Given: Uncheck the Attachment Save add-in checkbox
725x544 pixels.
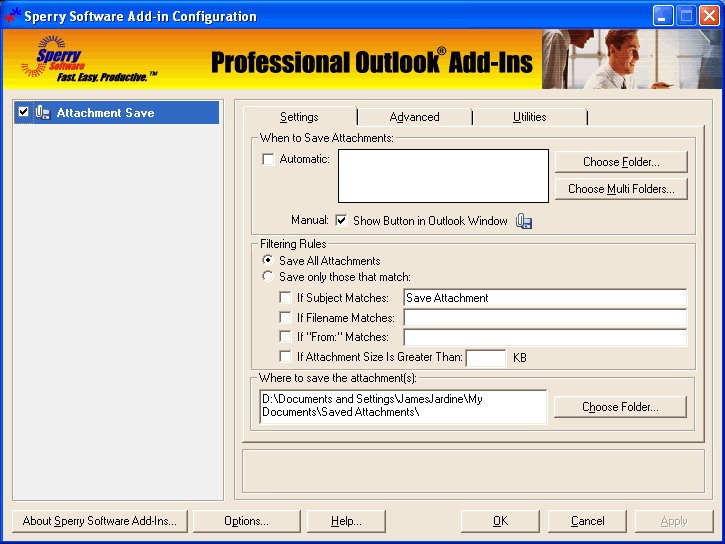Looking at the screenshot, I should [23, 112].
